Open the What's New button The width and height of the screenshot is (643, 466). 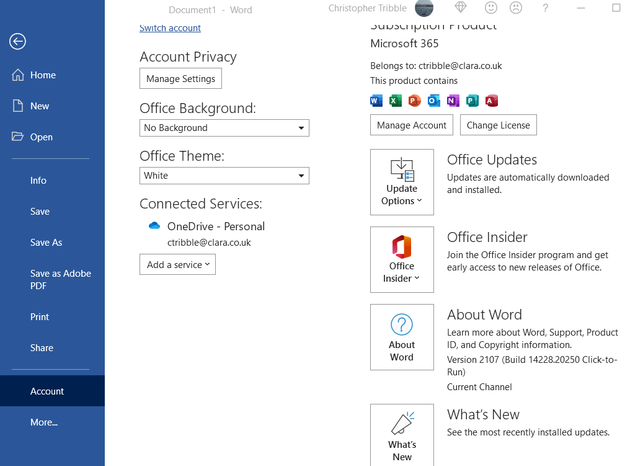pyautogui.click(x=402, y=435)
